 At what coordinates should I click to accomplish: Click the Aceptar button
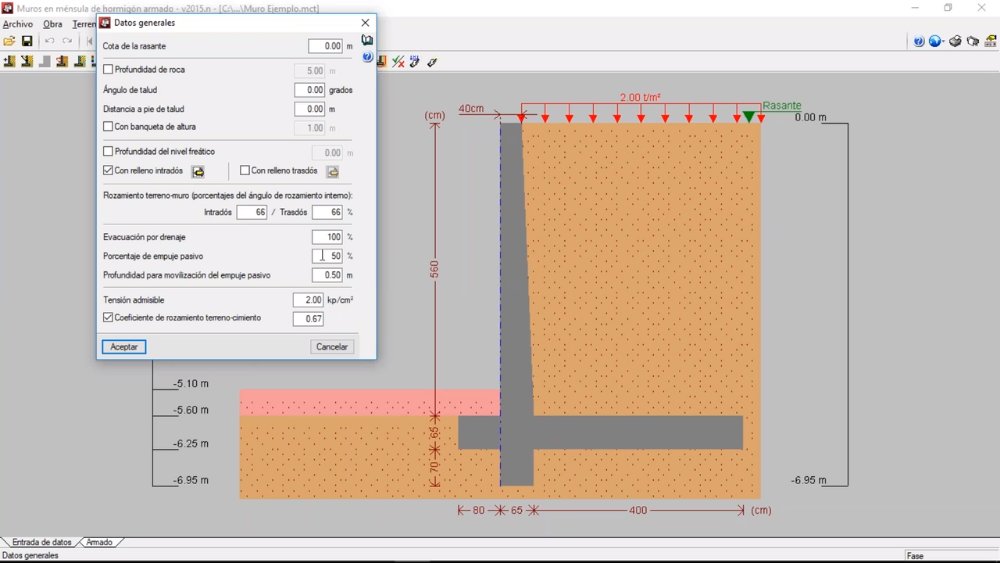click(124, 347)
